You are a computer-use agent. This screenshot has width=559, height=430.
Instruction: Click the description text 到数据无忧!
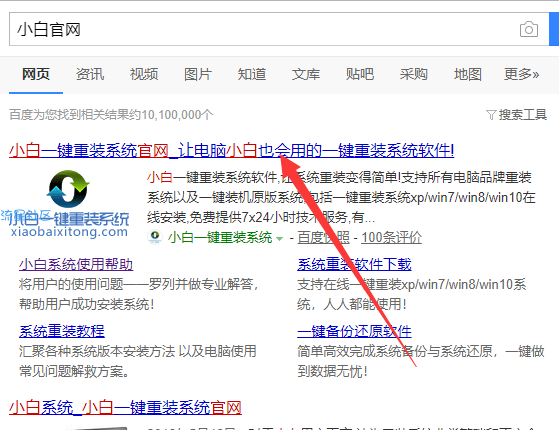332,372
